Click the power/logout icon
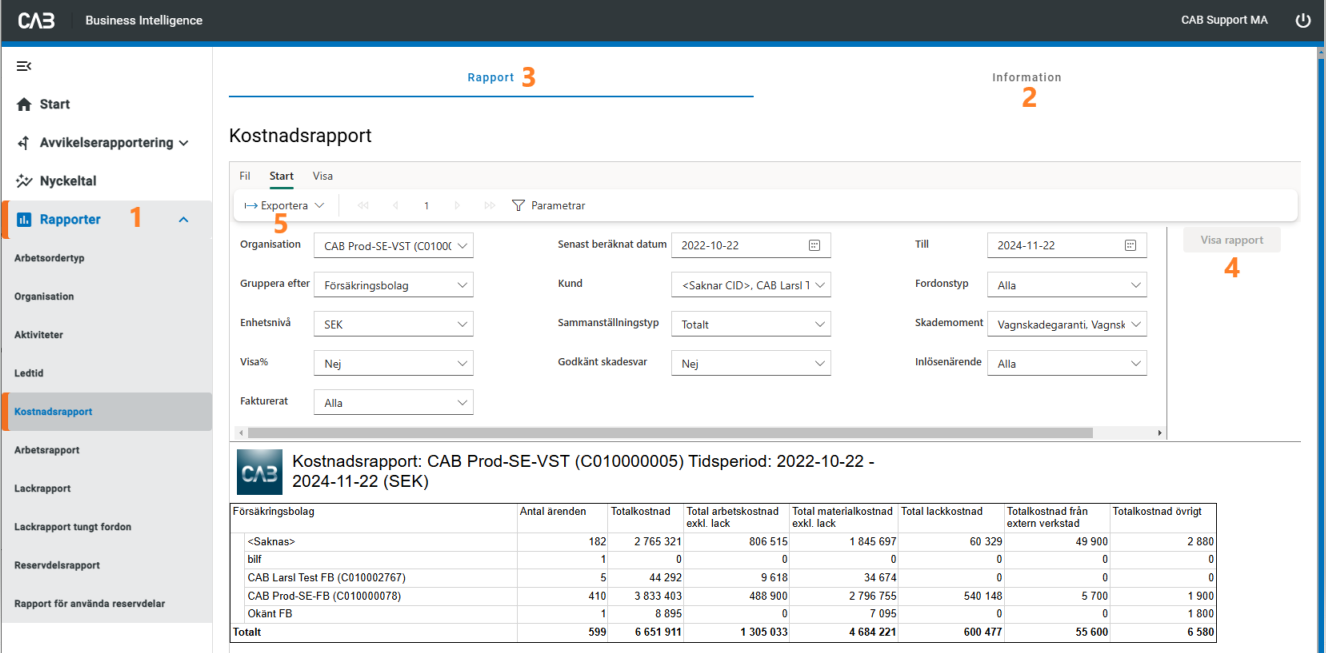This screenshot has height=653, width=1326. pyautogui.click(x=1302, y=20)
